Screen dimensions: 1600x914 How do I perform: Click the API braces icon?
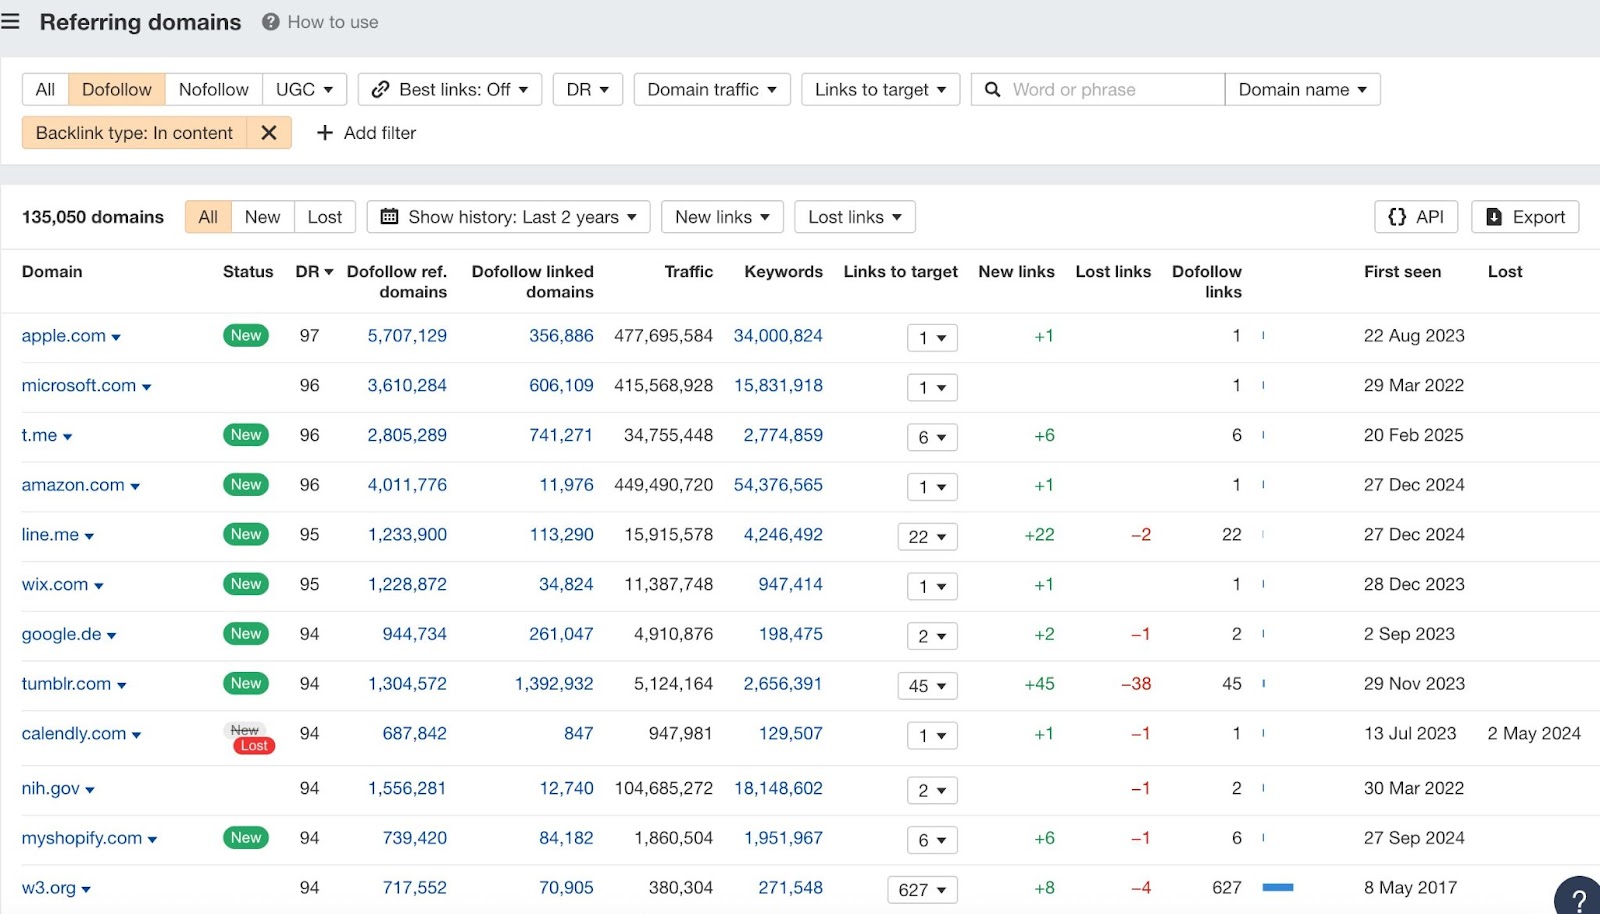[1397, 217]
